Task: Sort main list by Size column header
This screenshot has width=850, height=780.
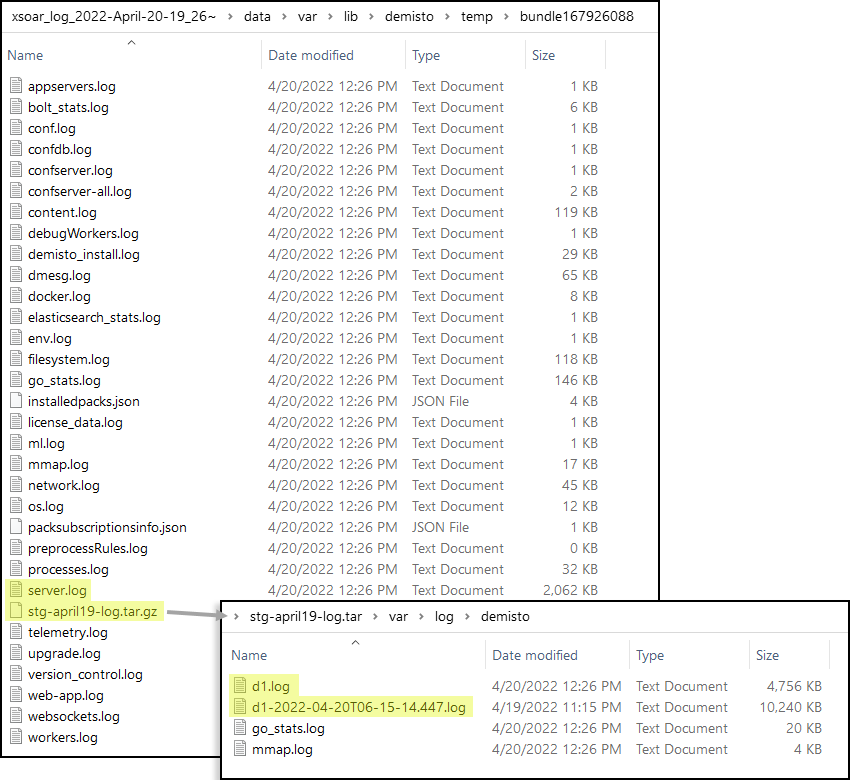Action: pyautogui.click(x=543, y=55)
